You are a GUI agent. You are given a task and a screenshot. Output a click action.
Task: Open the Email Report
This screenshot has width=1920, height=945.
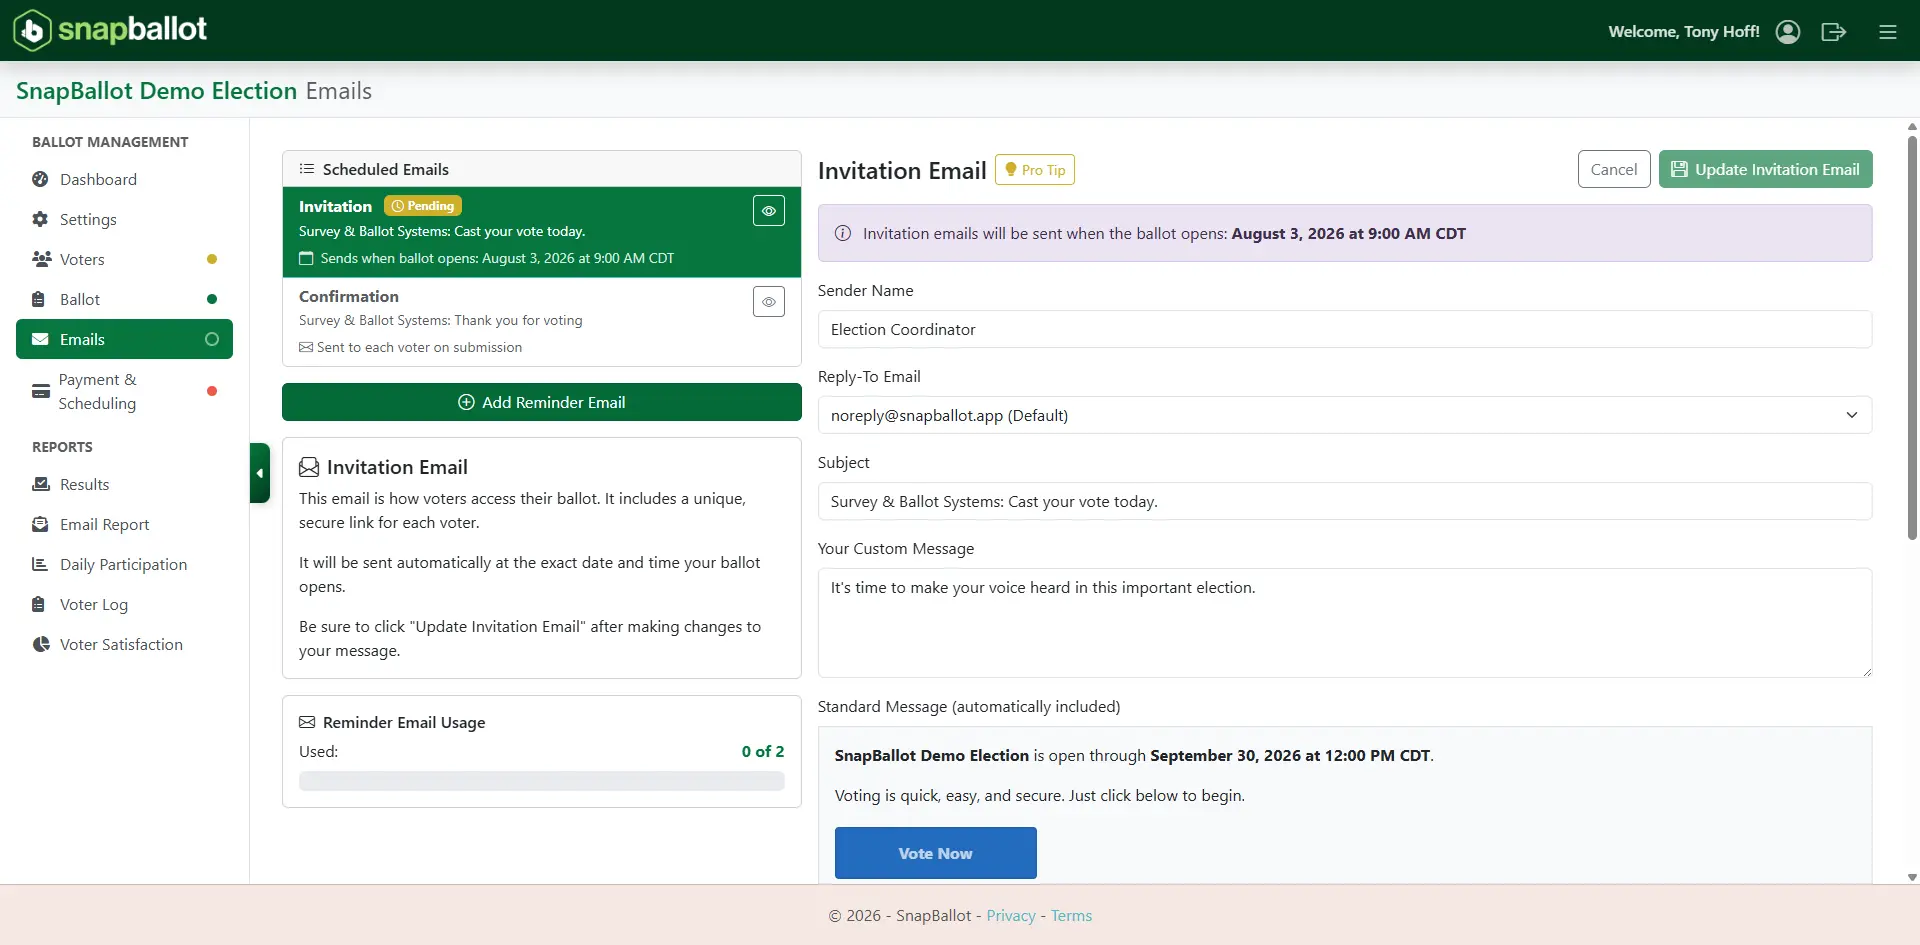[x=124, y=524]
